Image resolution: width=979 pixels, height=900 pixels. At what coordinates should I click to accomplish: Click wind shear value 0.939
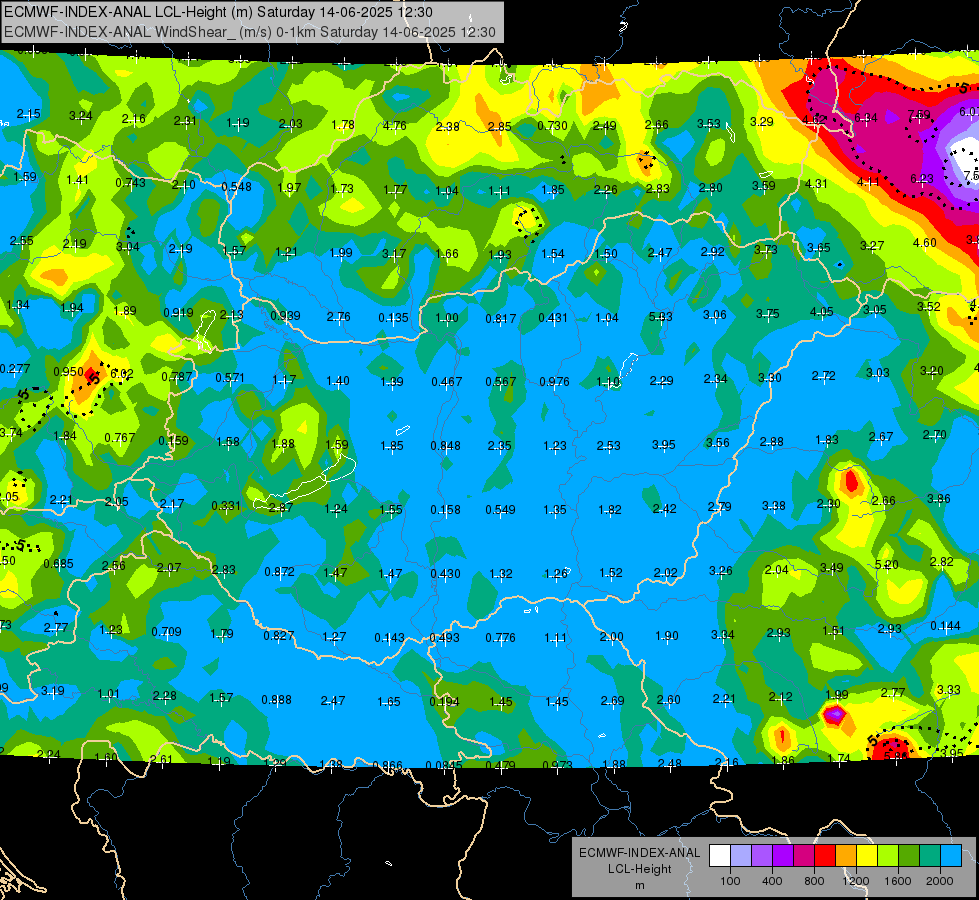(x=285, y=315)
